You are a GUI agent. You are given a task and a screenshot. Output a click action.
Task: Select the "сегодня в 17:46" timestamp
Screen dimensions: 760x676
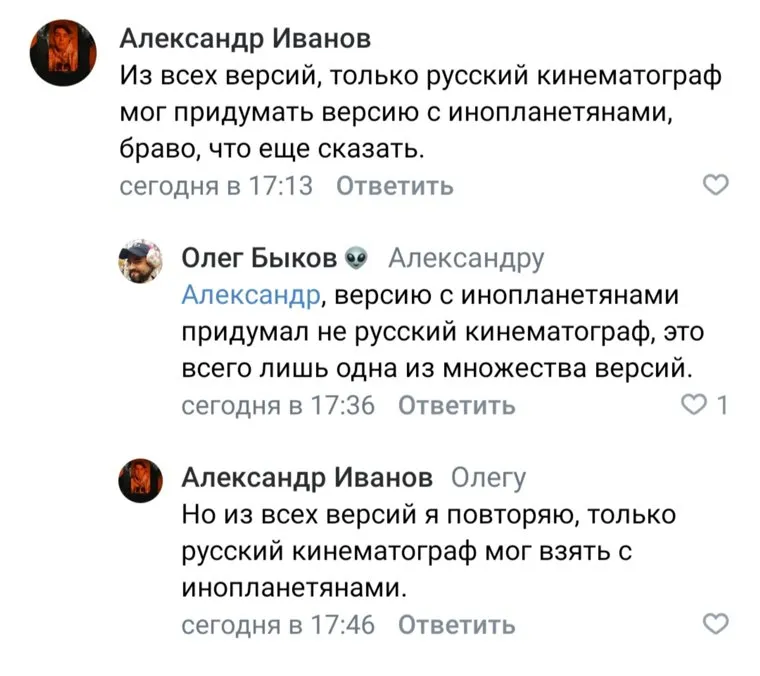(x=278, y=625)
